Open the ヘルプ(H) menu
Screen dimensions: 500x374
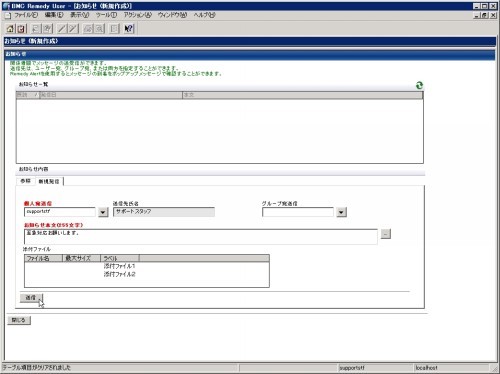(204, 15)
